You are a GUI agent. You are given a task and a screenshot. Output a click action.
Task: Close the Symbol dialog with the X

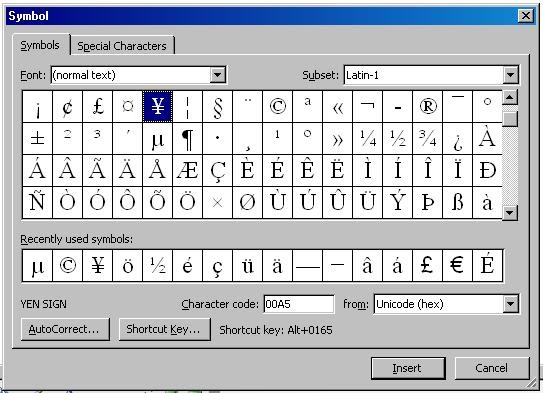coord(526,16)
